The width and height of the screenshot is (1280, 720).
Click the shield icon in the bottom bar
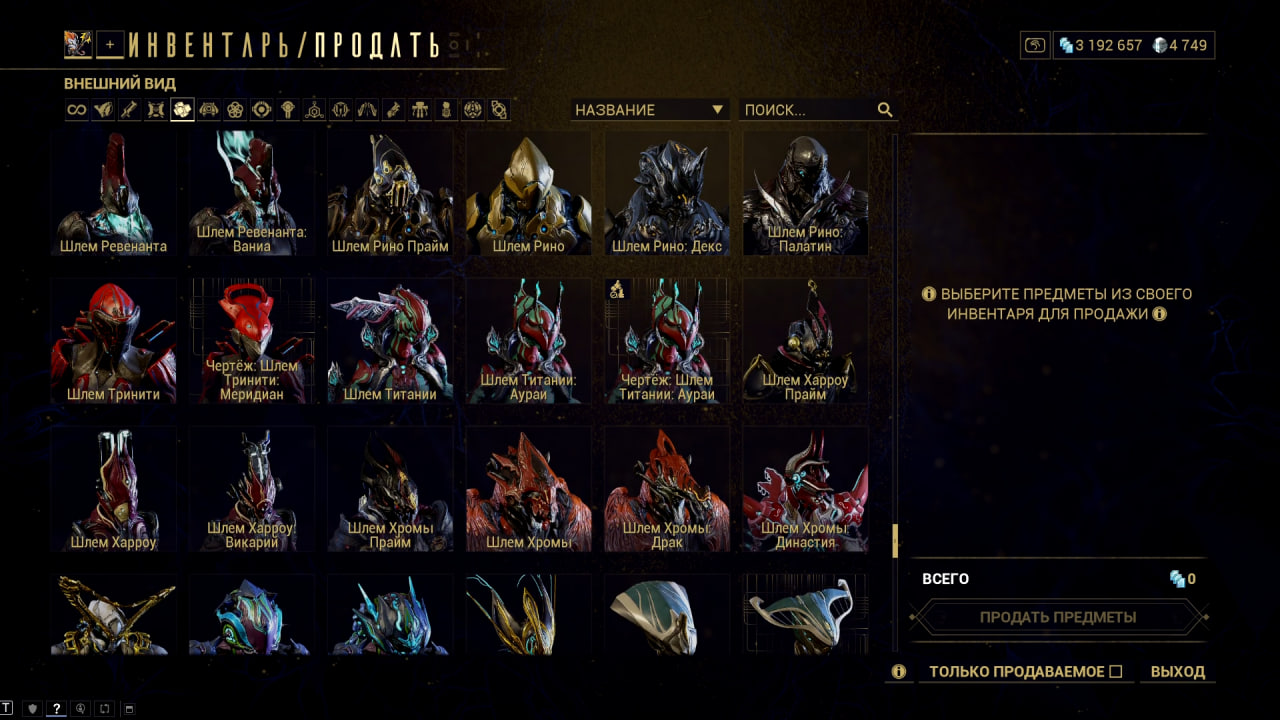(x=31, y=709)
